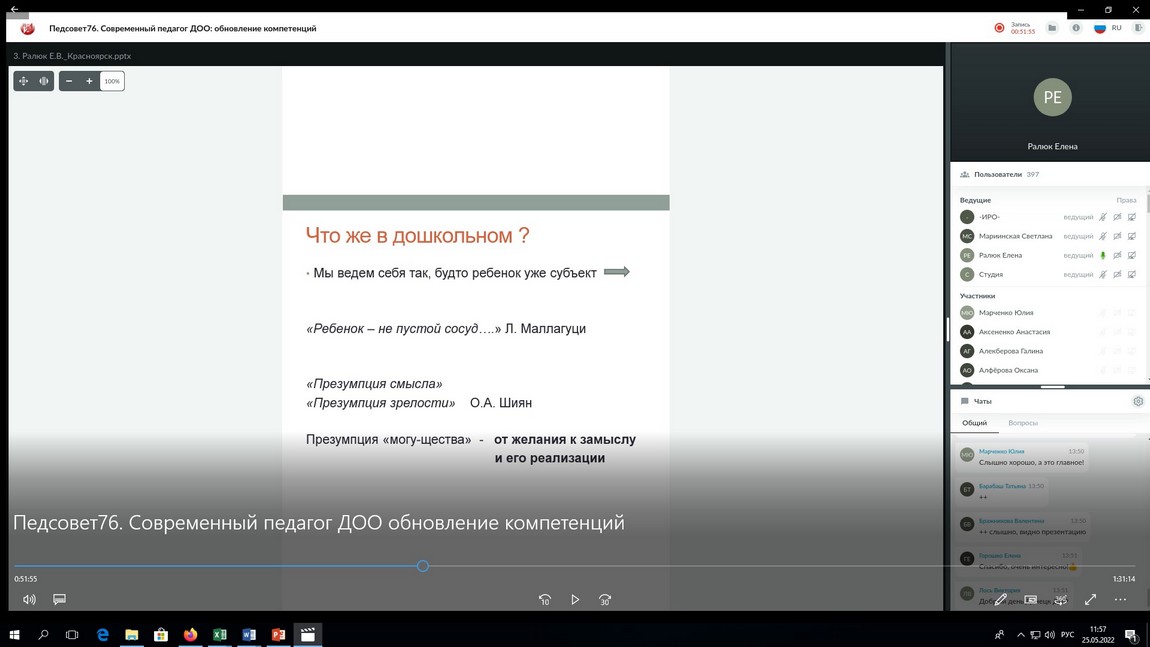
Task: Mute Ралюк Елена's active green microphone
Action: click(x=1102, y=255)
